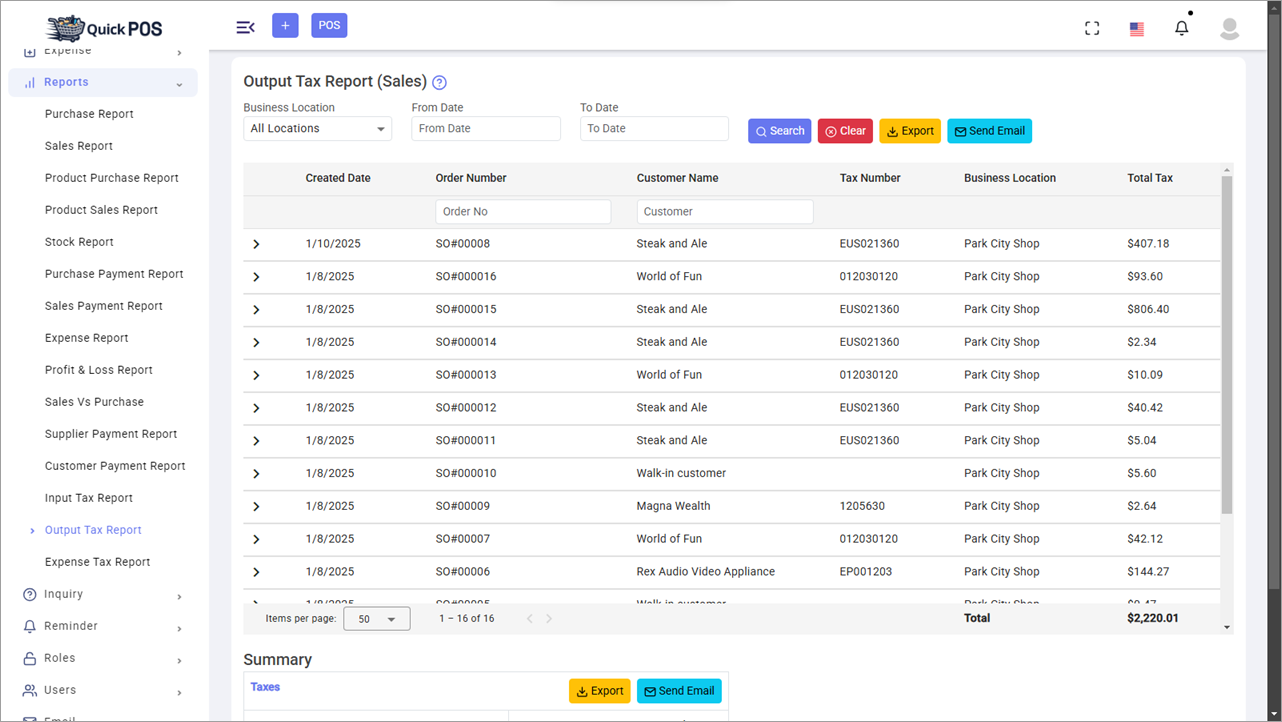Image resolution: width=1282 pixels, height=722 pixels.
Task: Open the language selector flag icon
Action: (x=1136, y=28)
